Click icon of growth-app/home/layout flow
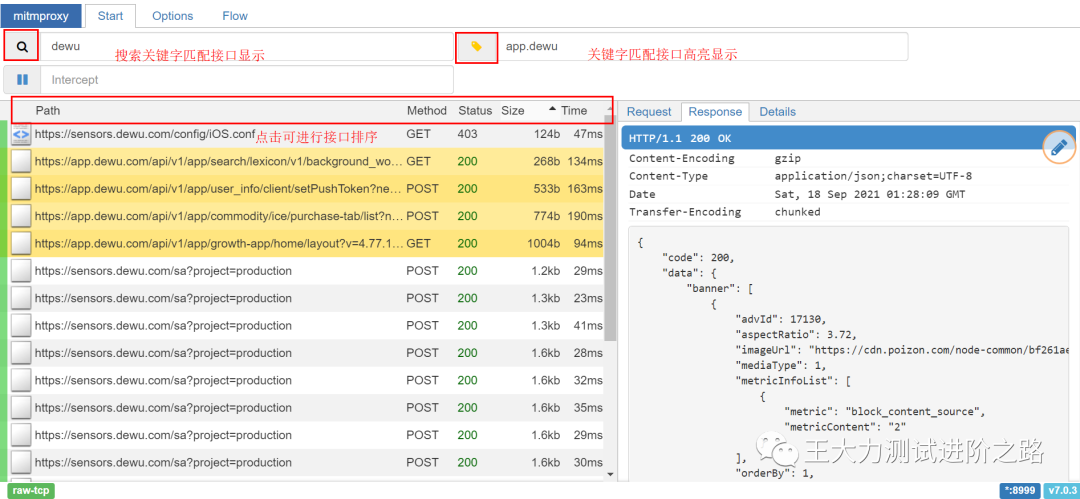1080x499 pixels. (x=21, y=243)
